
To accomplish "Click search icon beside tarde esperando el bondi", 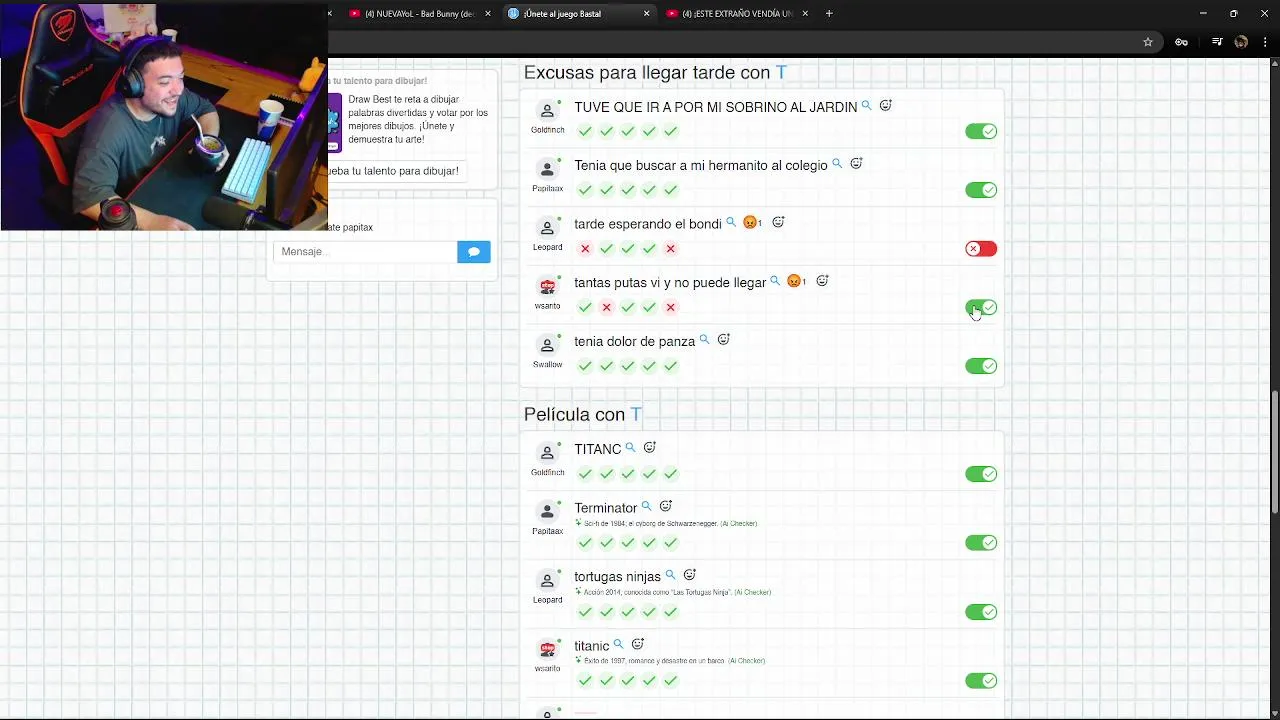I will point(731,222).
